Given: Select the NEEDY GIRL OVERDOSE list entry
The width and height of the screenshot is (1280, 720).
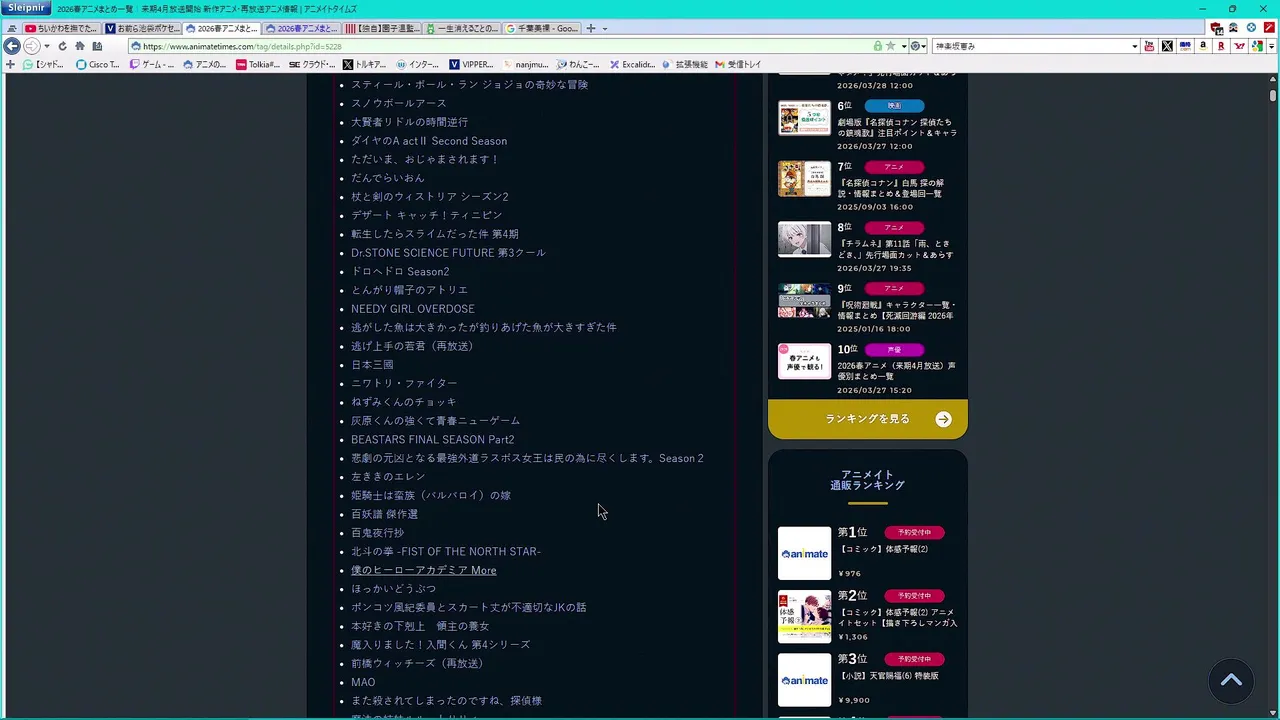Looking at the screenshot, I should tap(413, 309).
